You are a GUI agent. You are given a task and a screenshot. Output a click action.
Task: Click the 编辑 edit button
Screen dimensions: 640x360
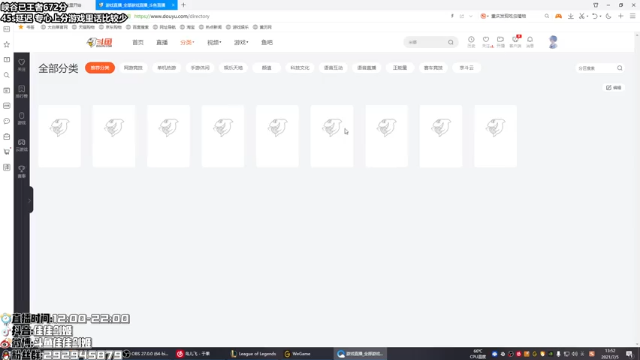pyautogui.click(x=613, y=88)
